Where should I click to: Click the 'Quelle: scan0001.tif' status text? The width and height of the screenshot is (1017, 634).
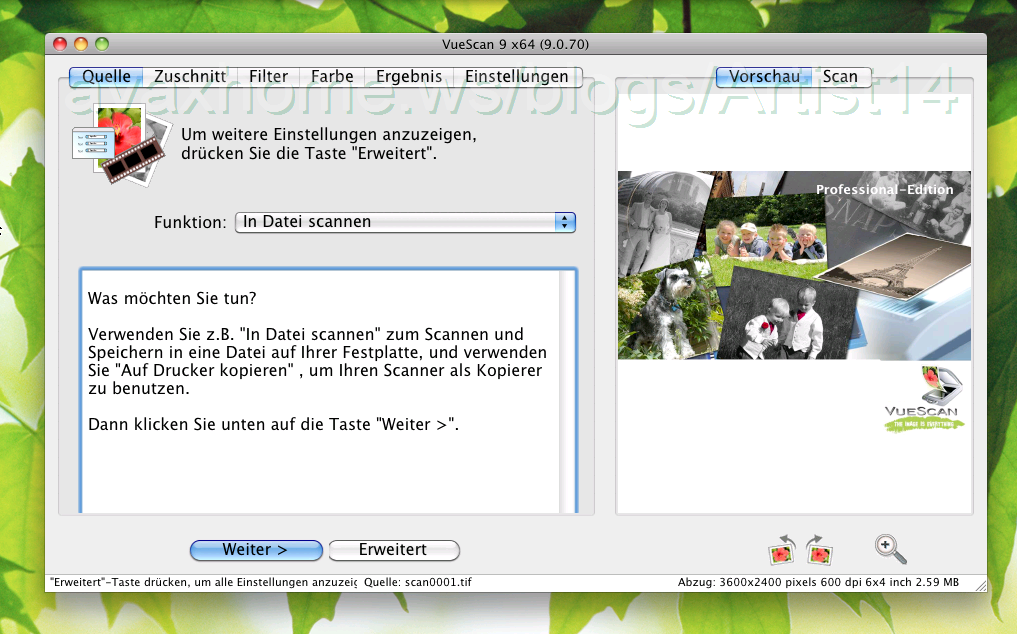[x=418, y=582]
